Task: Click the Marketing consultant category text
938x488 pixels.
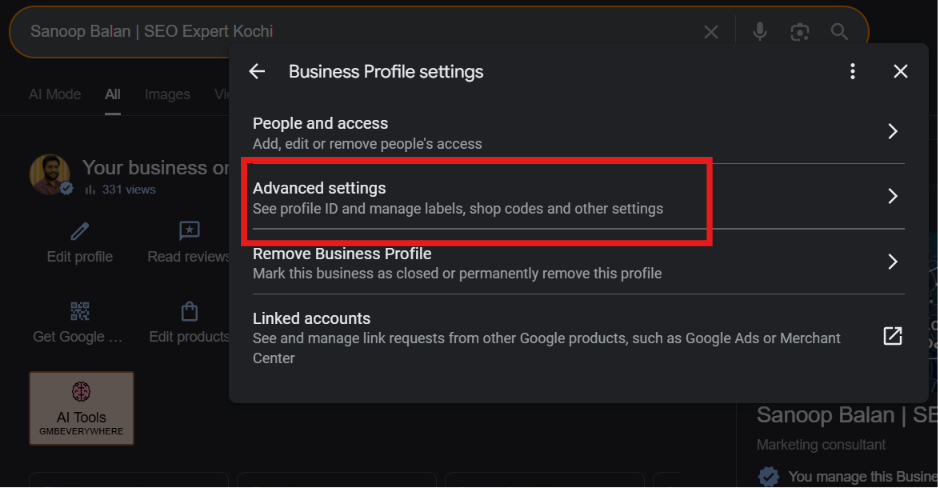Action: point(821,445)
